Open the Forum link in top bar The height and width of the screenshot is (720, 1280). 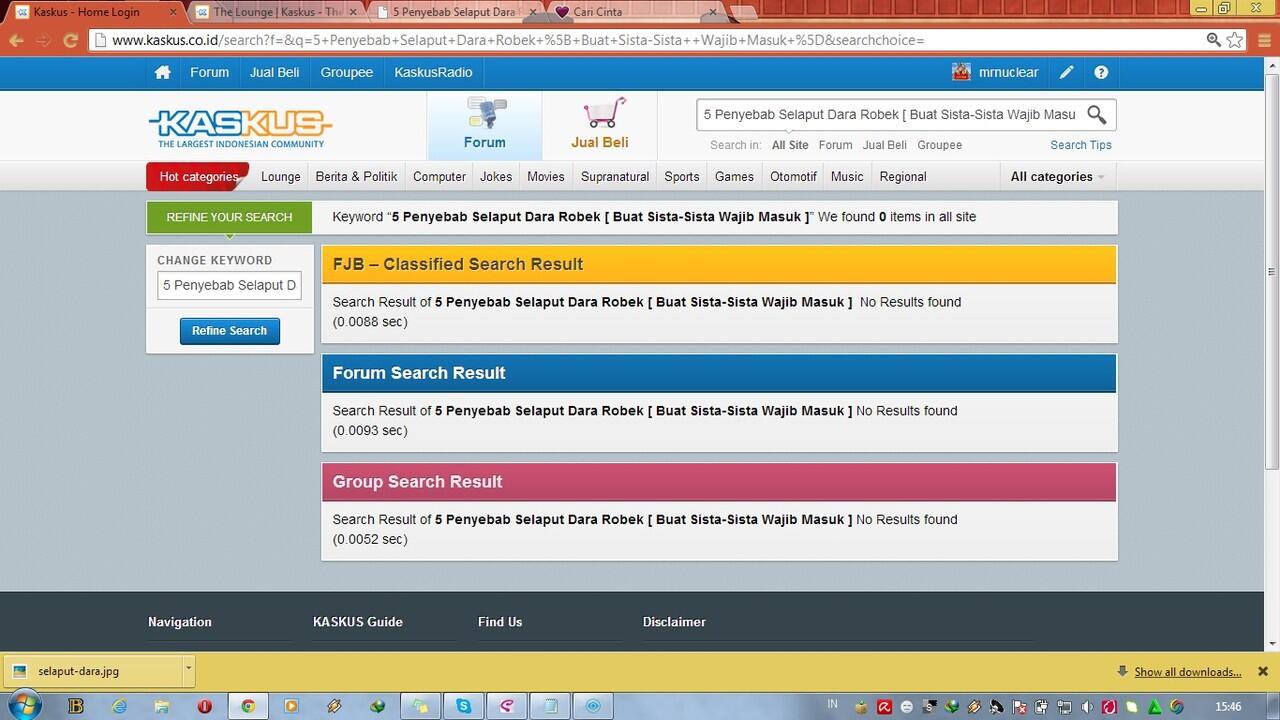click(x=209, y=72)
